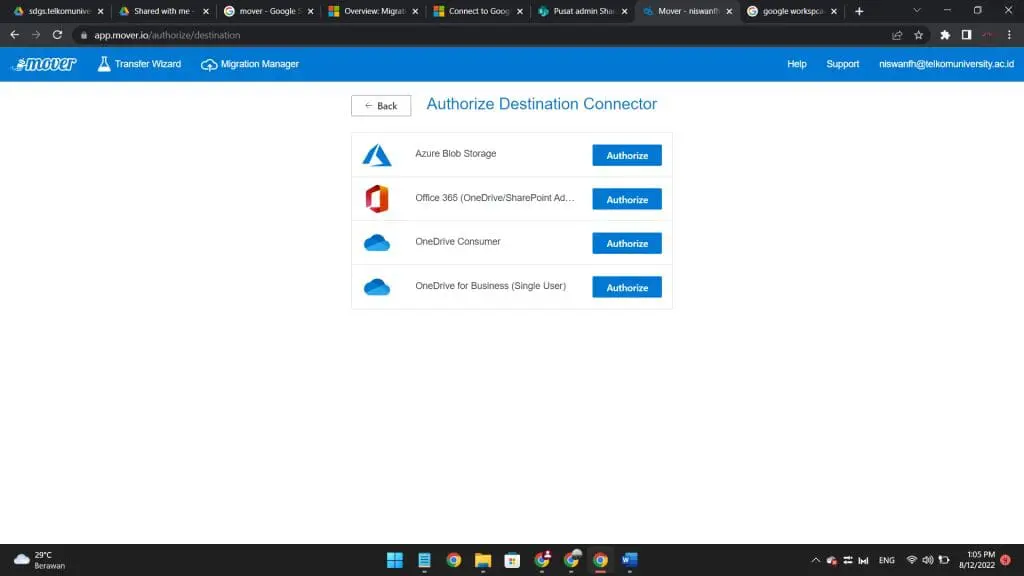The width and height of the screenshot is (1024, 576).
Task: Toggle the browser side panel
Action: coord(967,35)
